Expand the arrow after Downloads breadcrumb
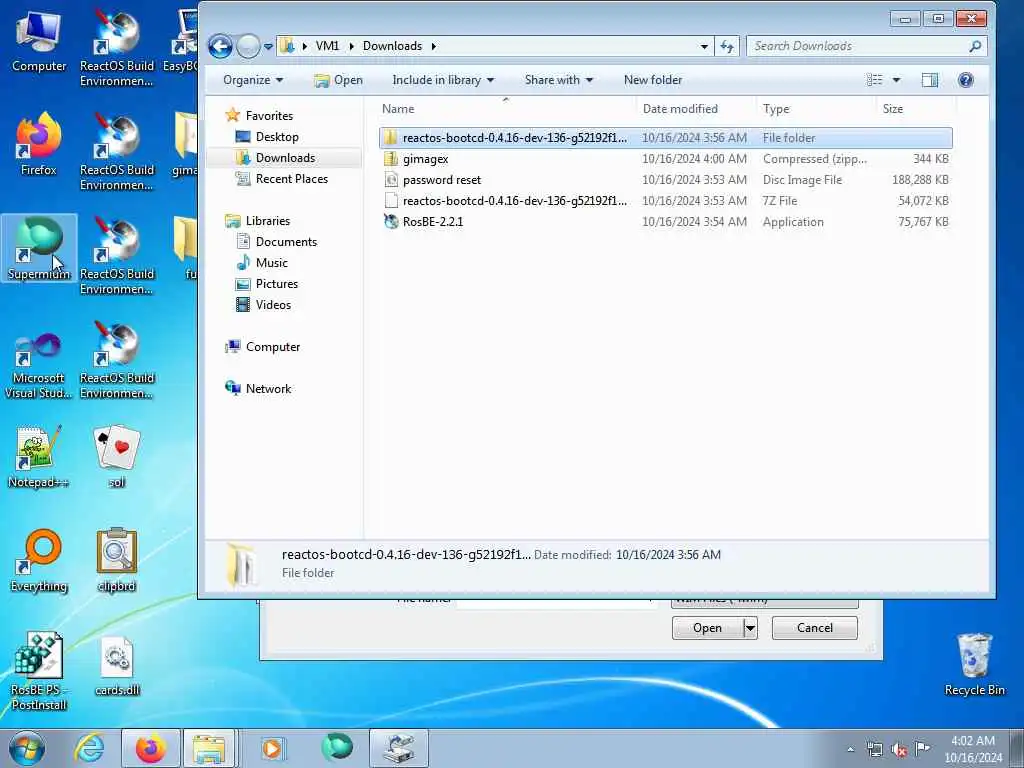 click(433, 46)
